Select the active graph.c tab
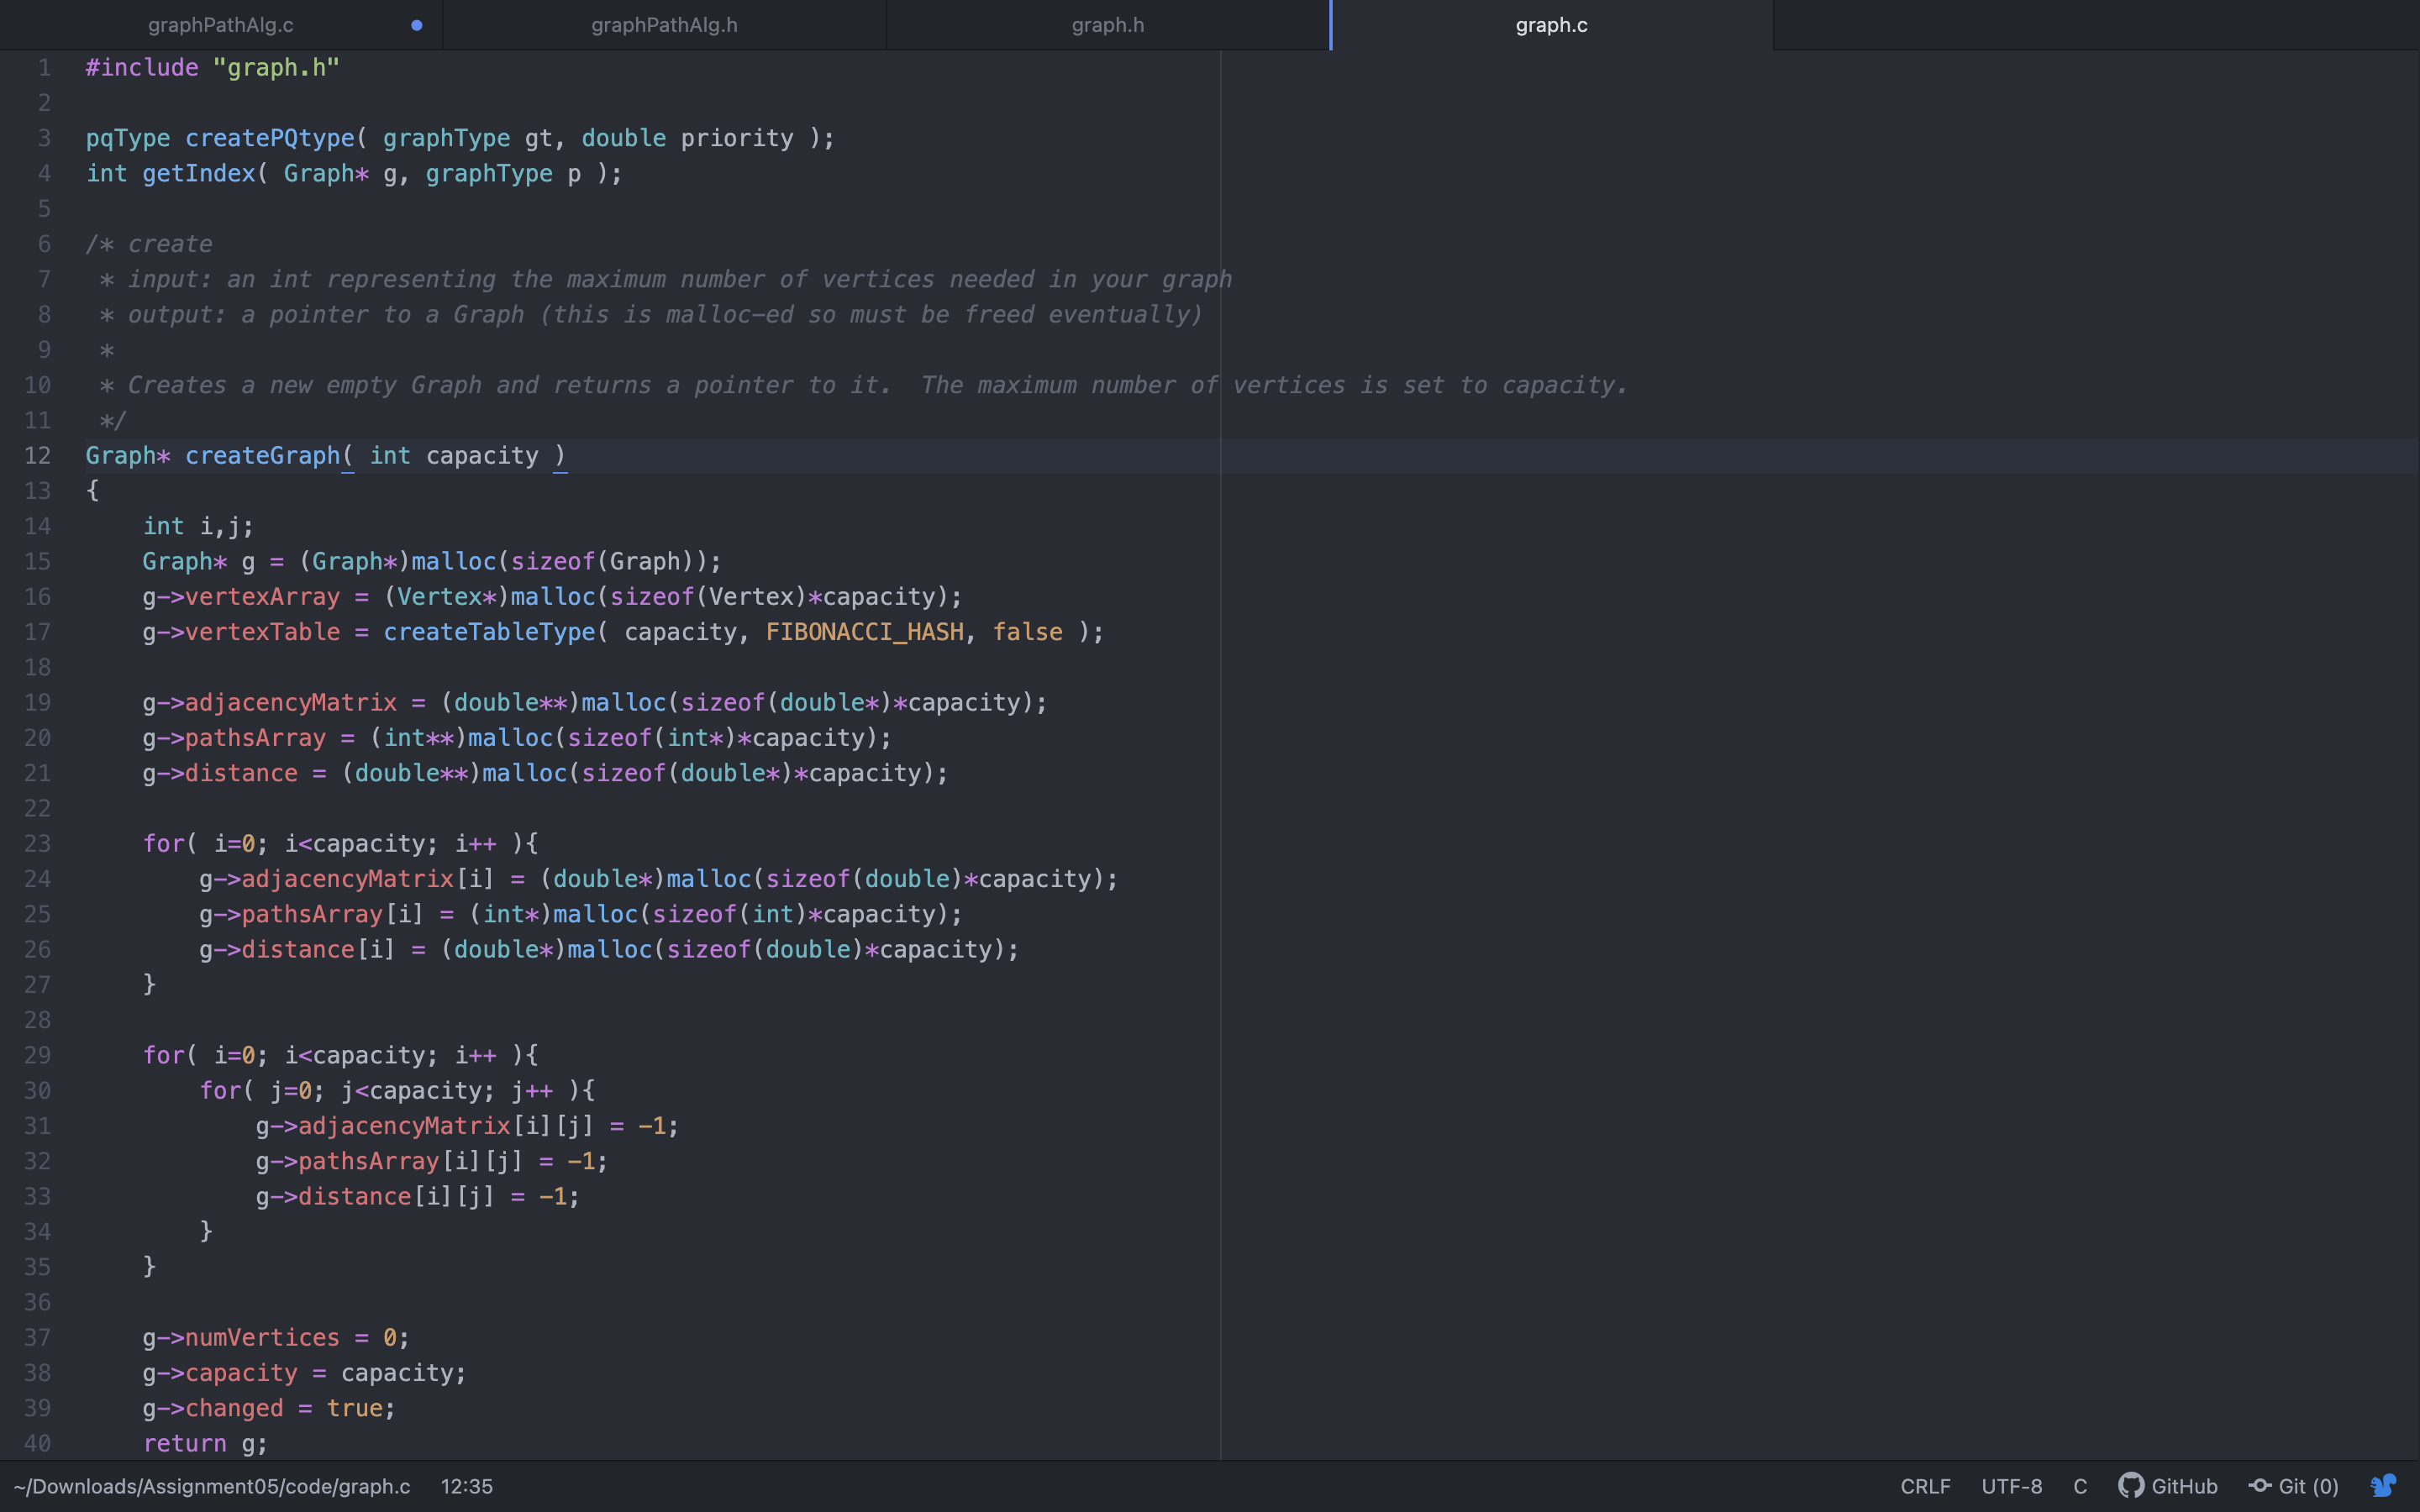Viewport: 2420px width, 1512px height. point(1551,25)
